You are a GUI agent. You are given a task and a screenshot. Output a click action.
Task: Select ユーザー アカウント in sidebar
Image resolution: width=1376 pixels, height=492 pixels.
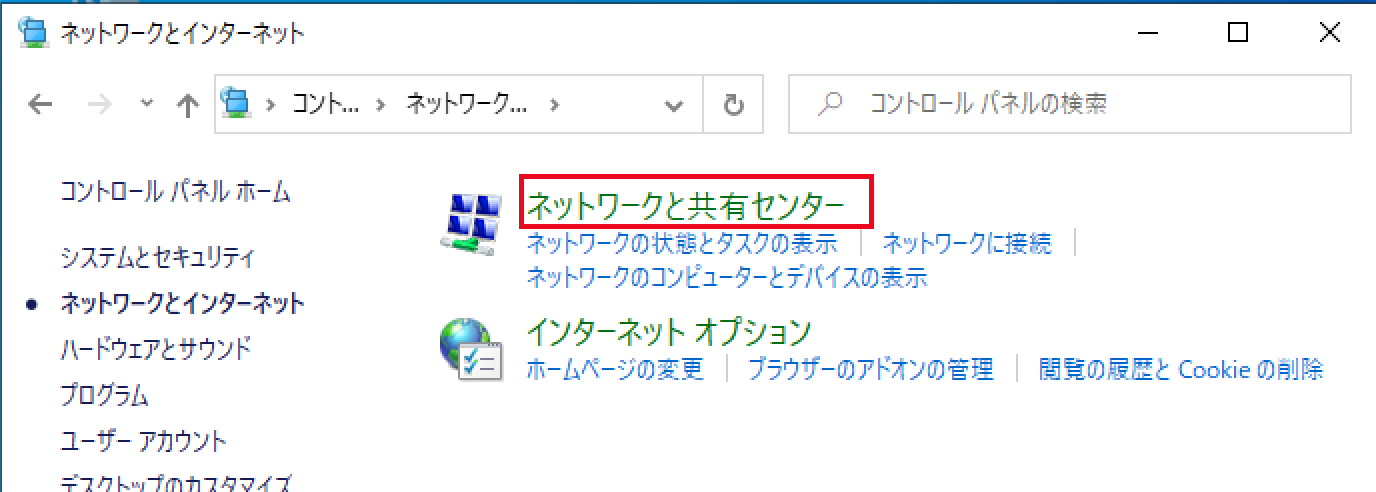point(144,441)
